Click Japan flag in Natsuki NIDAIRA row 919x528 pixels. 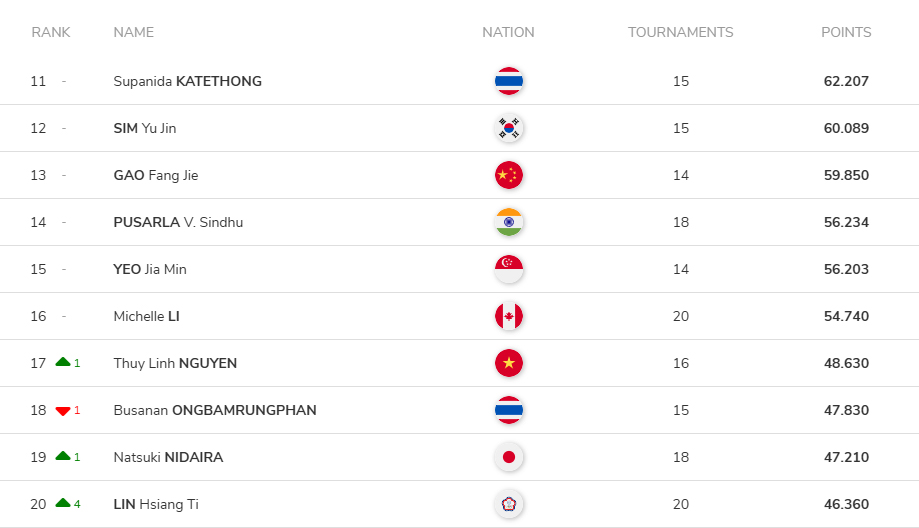(509, 457)
